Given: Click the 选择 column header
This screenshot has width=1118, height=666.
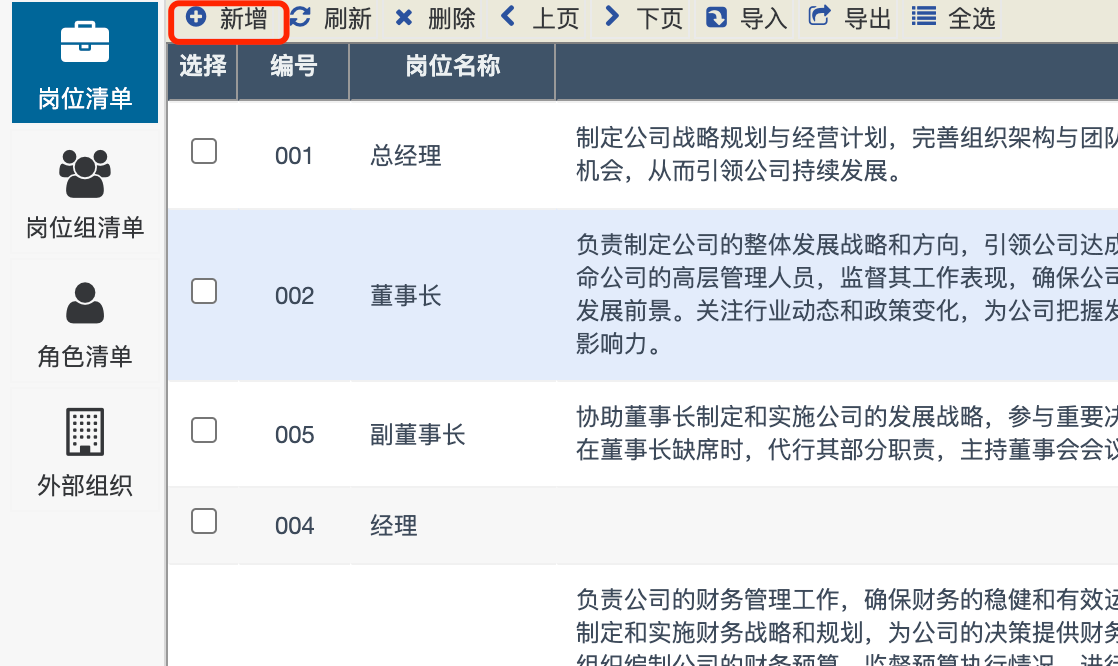Looking at the screenshot, I should pos(203,67).
